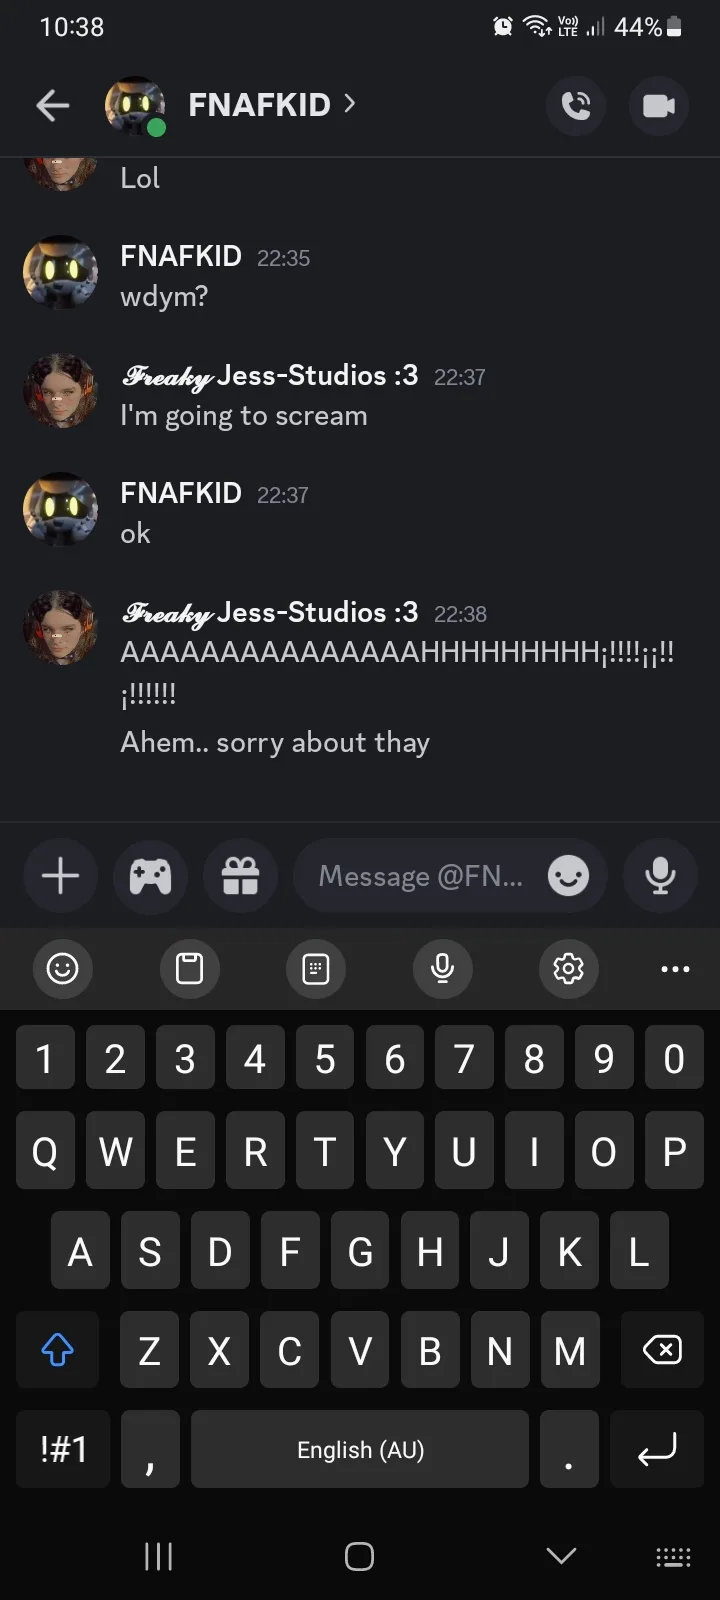Open emoji picker in message box

[x=568, y=876]
